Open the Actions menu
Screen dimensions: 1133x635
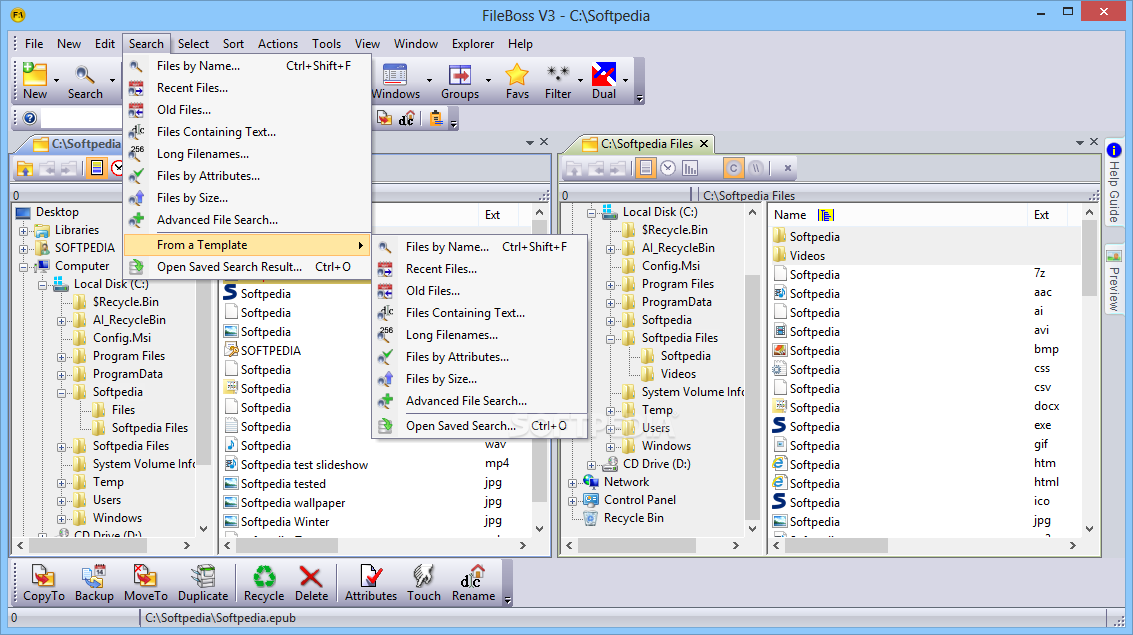(277, 43)
